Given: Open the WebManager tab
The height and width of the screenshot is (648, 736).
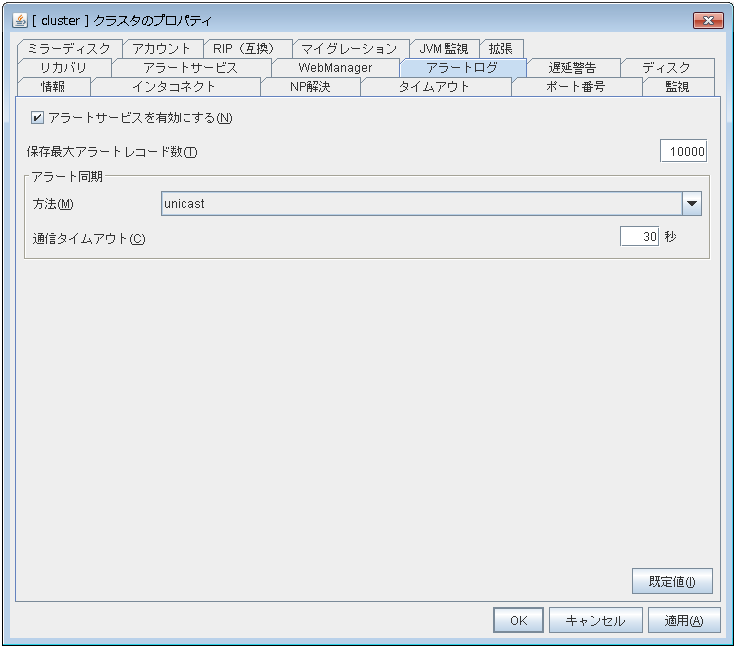Looking at the screenshot, I should [335, 68].
